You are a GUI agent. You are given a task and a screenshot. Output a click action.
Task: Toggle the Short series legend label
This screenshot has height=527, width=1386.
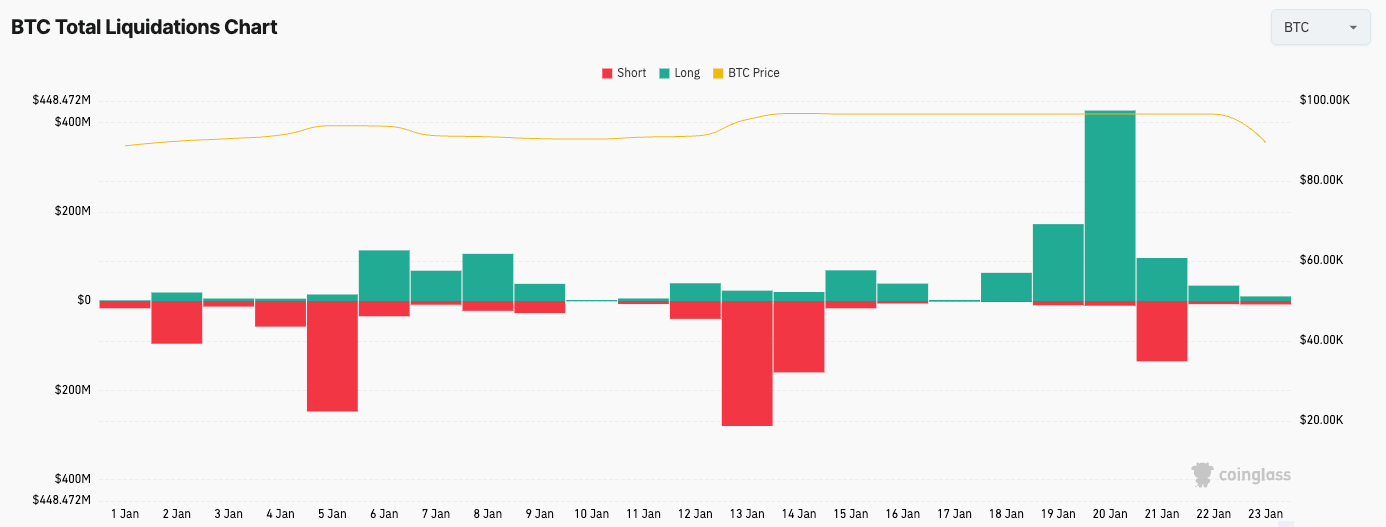coord(631,73)
